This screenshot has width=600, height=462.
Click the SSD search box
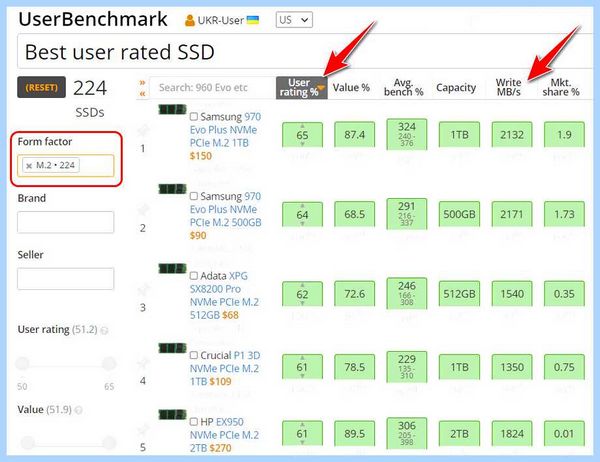(212, 88)
